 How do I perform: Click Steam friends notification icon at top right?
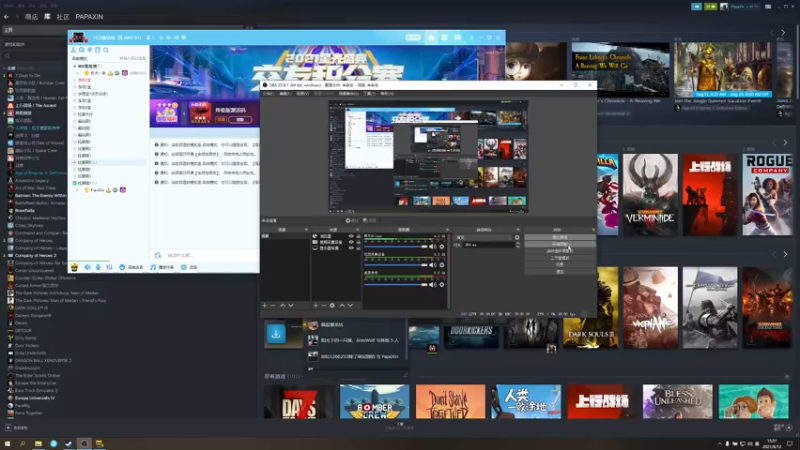710,7
